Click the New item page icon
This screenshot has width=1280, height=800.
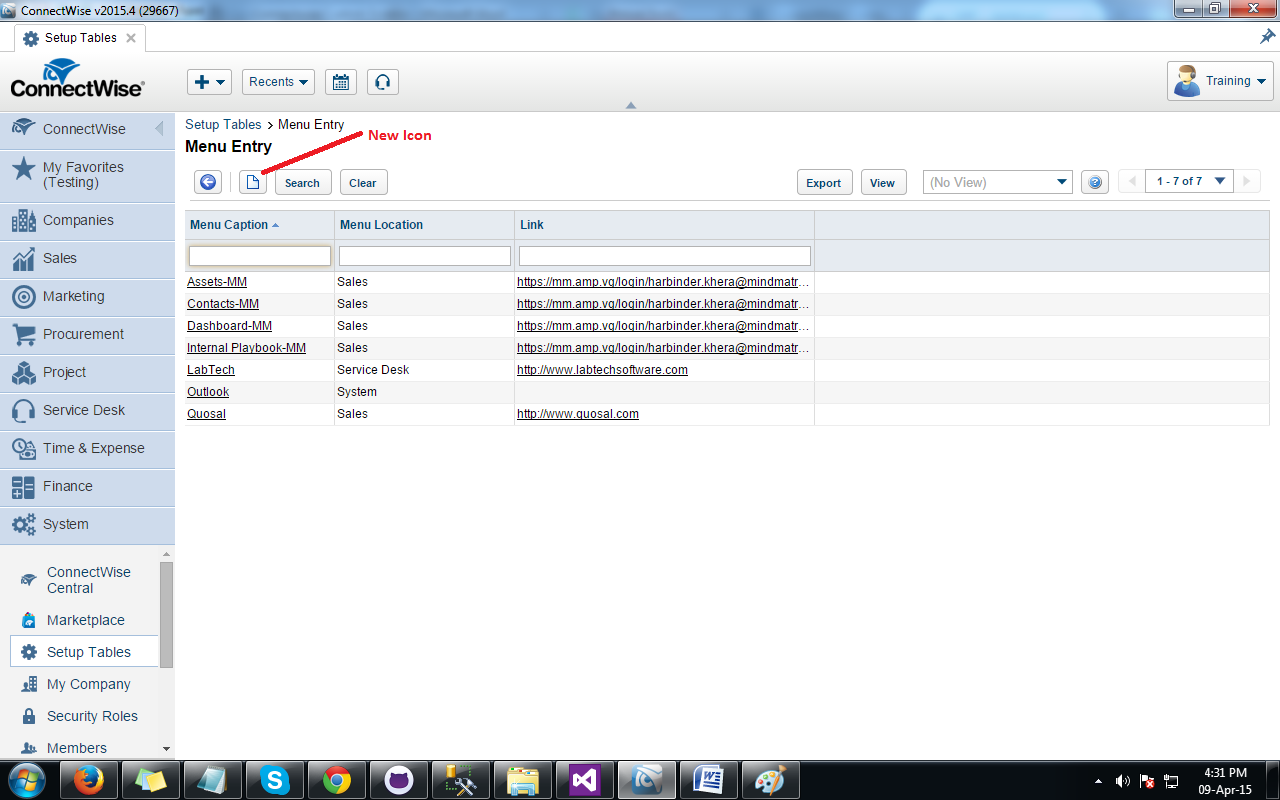pyautogui.click(x=253, y=182)
